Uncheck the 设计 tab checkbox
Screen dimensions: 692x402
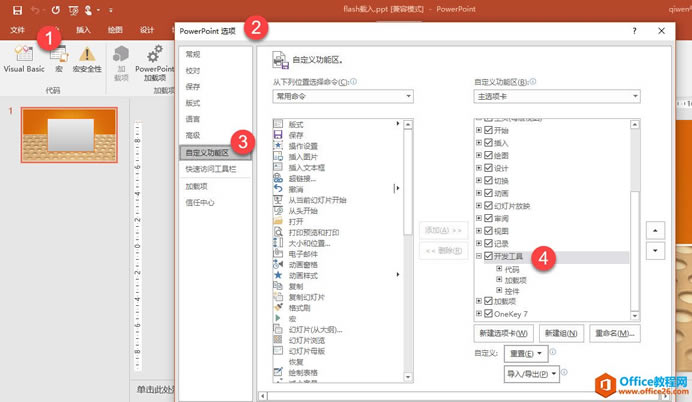(488, 168)
